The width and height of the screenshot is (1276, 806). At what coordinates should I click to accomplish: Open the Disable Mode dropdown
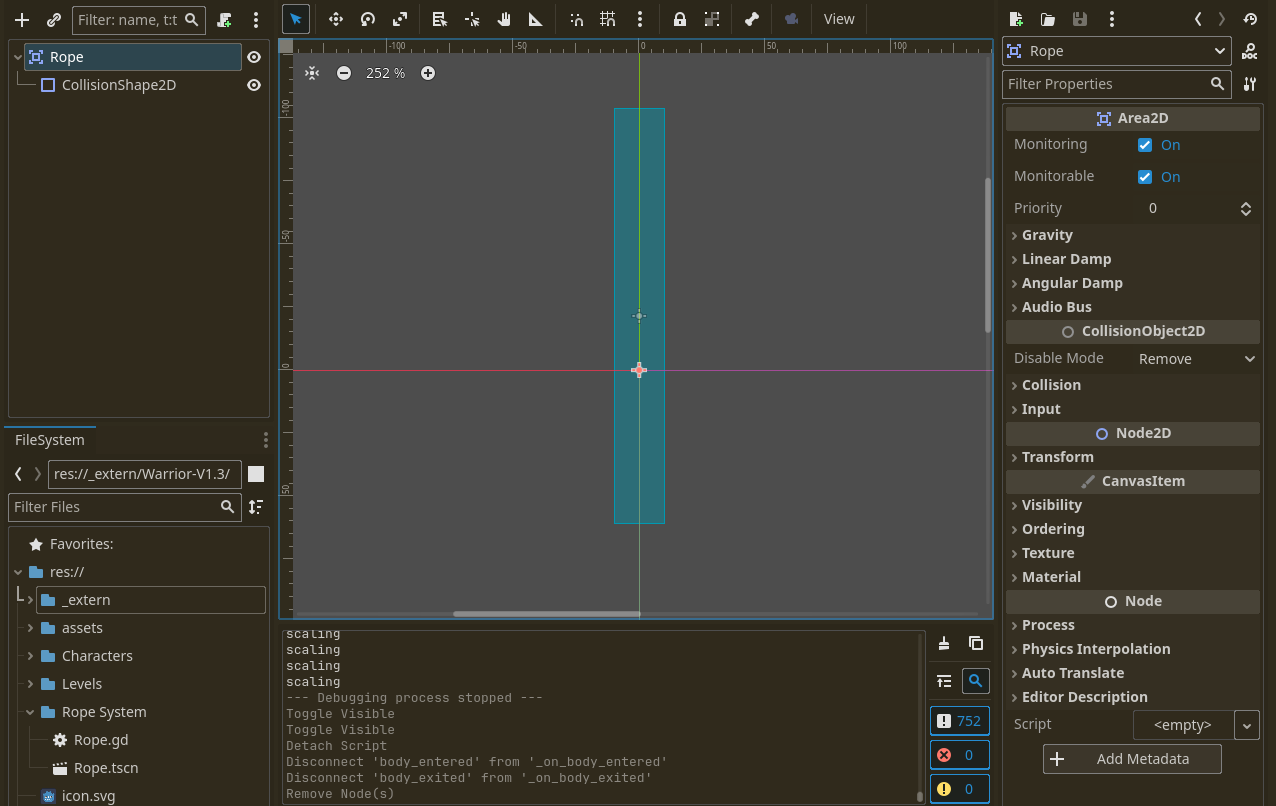point(1196,359)
